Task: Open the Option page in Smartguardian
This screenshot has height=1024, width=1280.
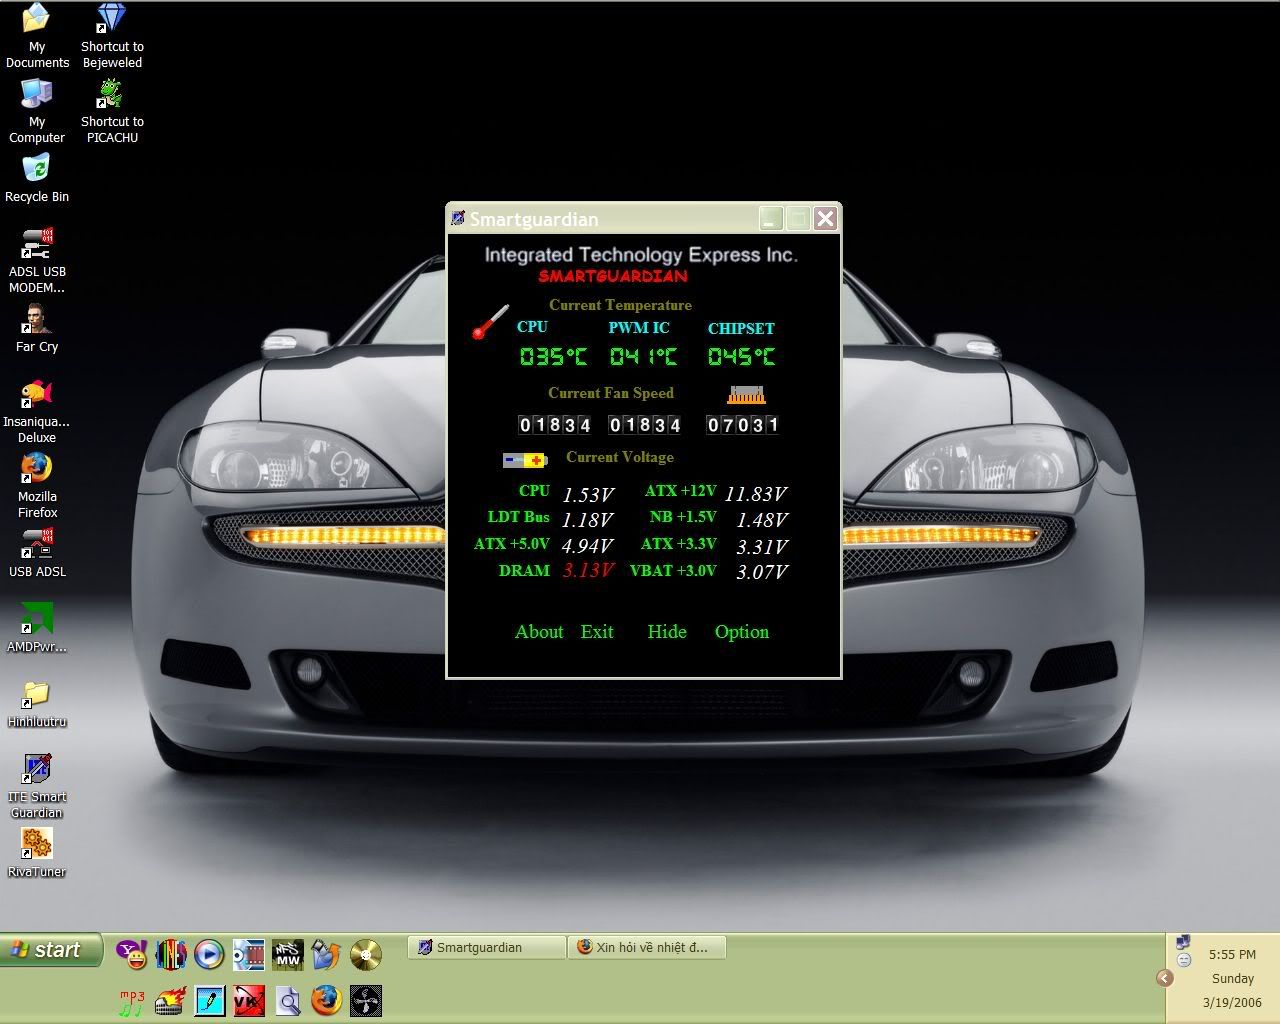Action: point(742,632)
